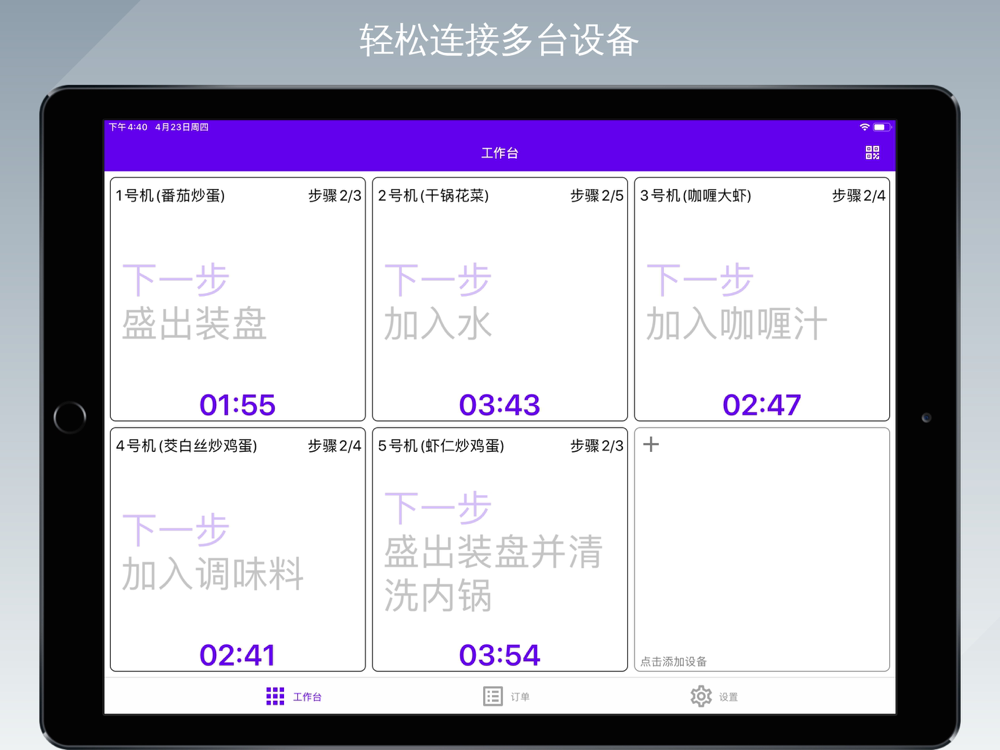Image resolution: width=1000 pixels, height=750 pixels.
Task: Switch to the 订单 tab
Action: pyautogui.click(x=520, y=697)
